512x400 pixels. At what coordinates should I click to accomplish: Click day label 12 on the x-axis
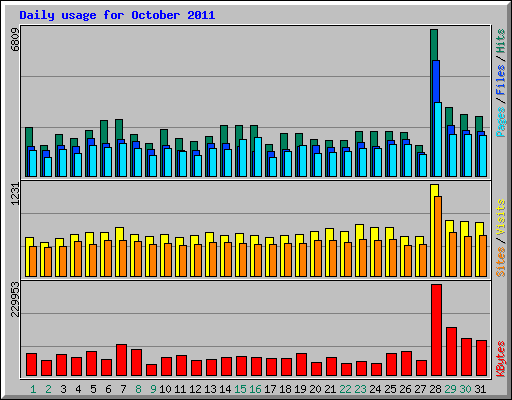(195, 389)
